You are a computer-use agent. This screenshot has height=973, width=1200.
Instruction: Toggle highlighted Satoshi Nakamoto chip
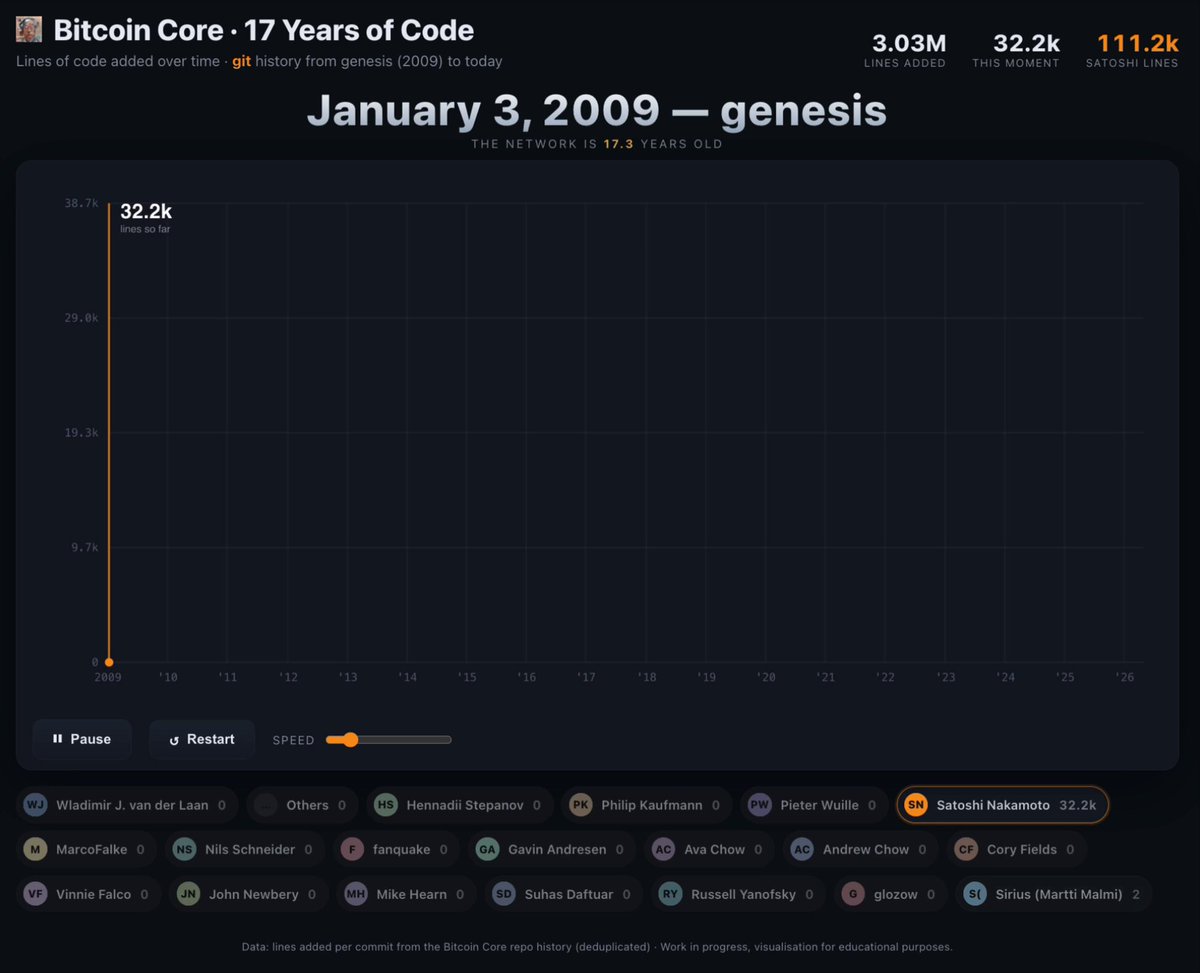point(1003,805)
